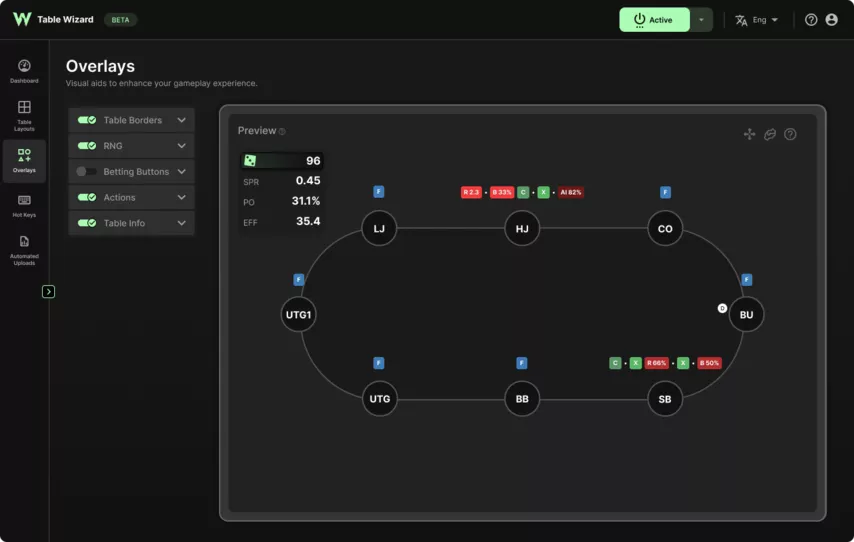Open Automated Uploads in the sidebar

(24, 250)
